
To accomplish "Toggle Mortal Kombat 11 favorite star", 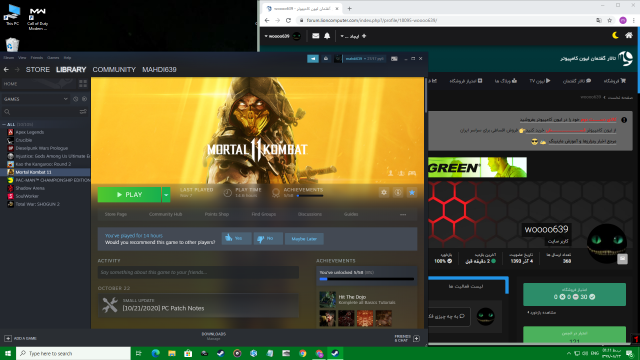I will [412, 192].
